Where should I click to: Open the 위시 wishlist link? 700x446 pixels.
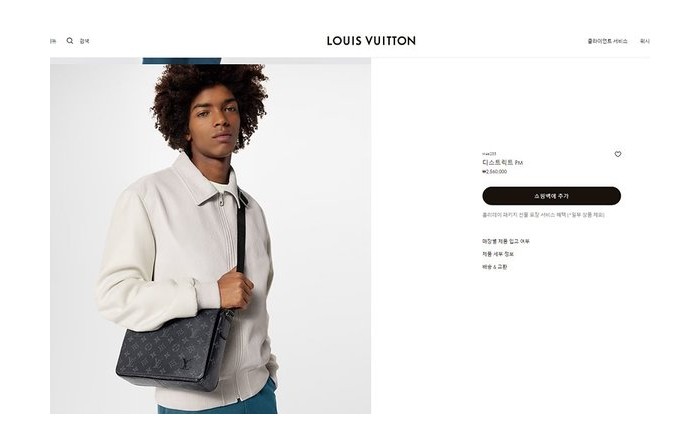pyautogui.click(x=645, y=41)
